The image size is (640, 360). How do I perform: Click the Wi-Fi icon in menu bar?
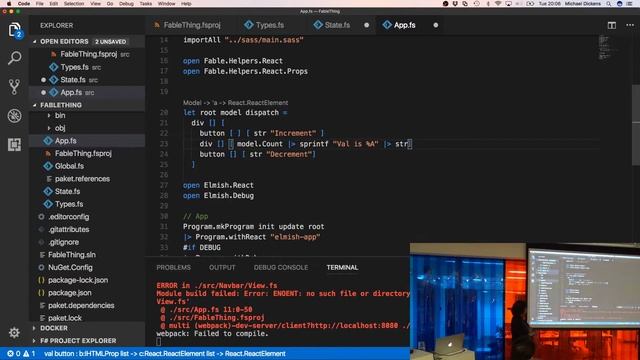[x=498, y=4]
